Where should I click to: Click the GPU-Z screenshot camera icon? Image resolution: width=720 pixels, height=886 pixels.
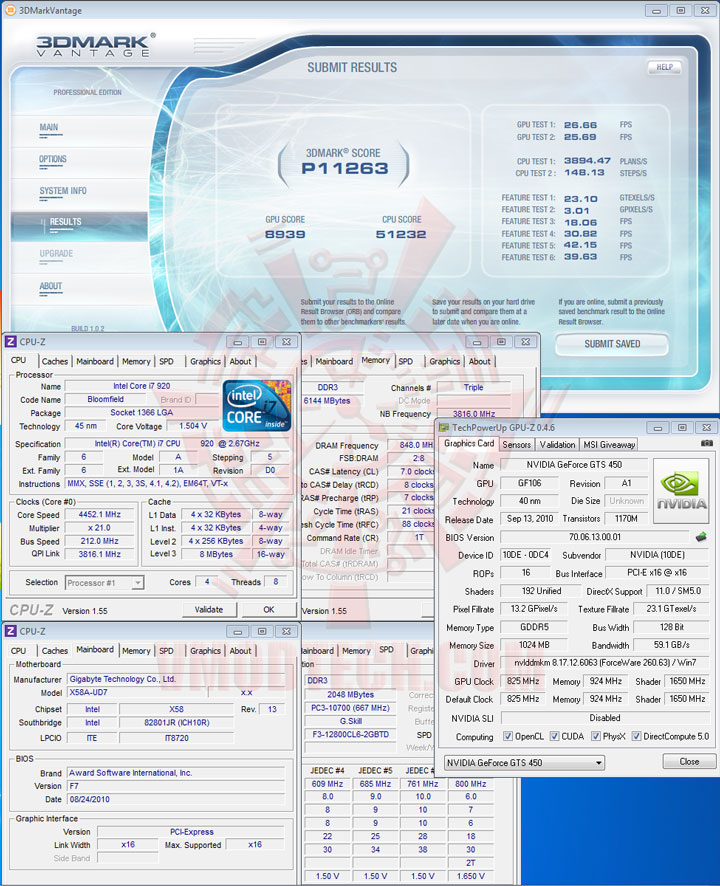point(706,444)
